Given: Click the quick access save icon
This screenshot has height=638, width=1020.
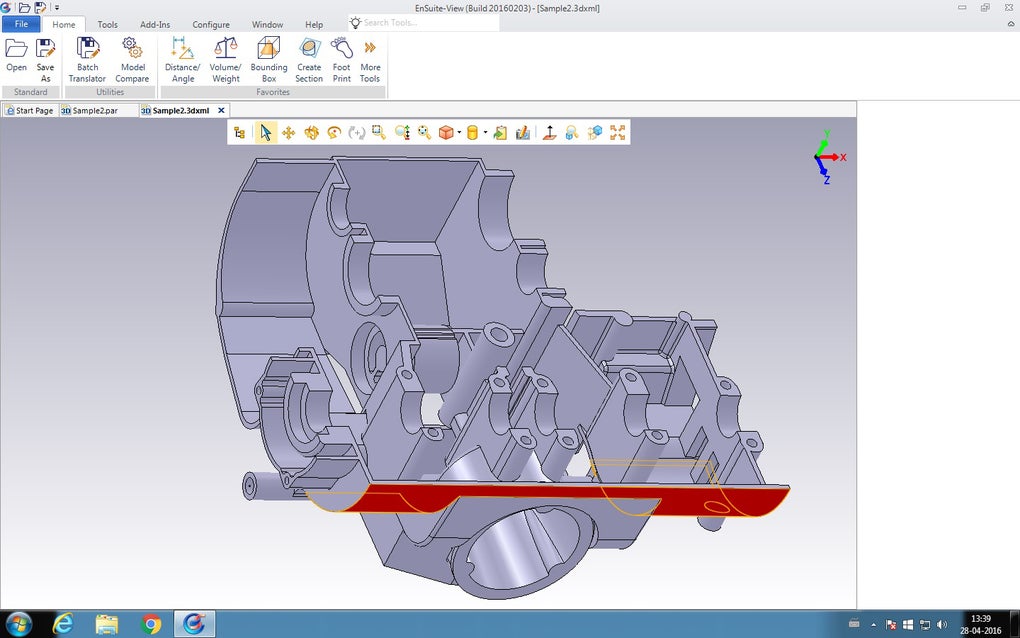Looking at the screenshot, I should click(x=40, y=8).
